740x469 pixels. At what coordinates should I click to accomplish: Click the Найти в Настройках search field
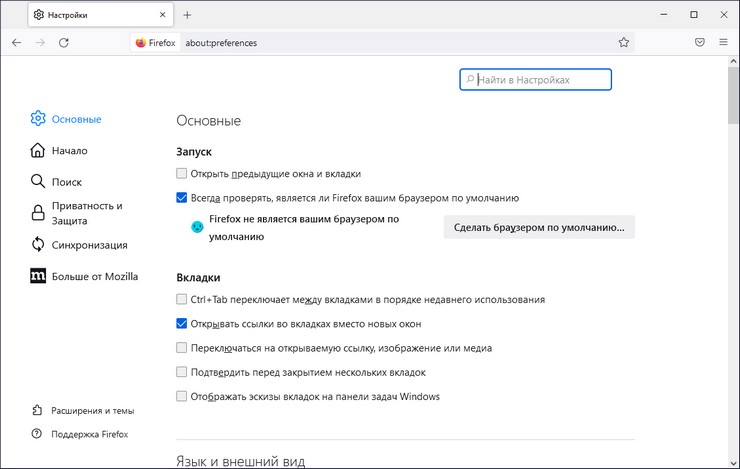point(540,79)
